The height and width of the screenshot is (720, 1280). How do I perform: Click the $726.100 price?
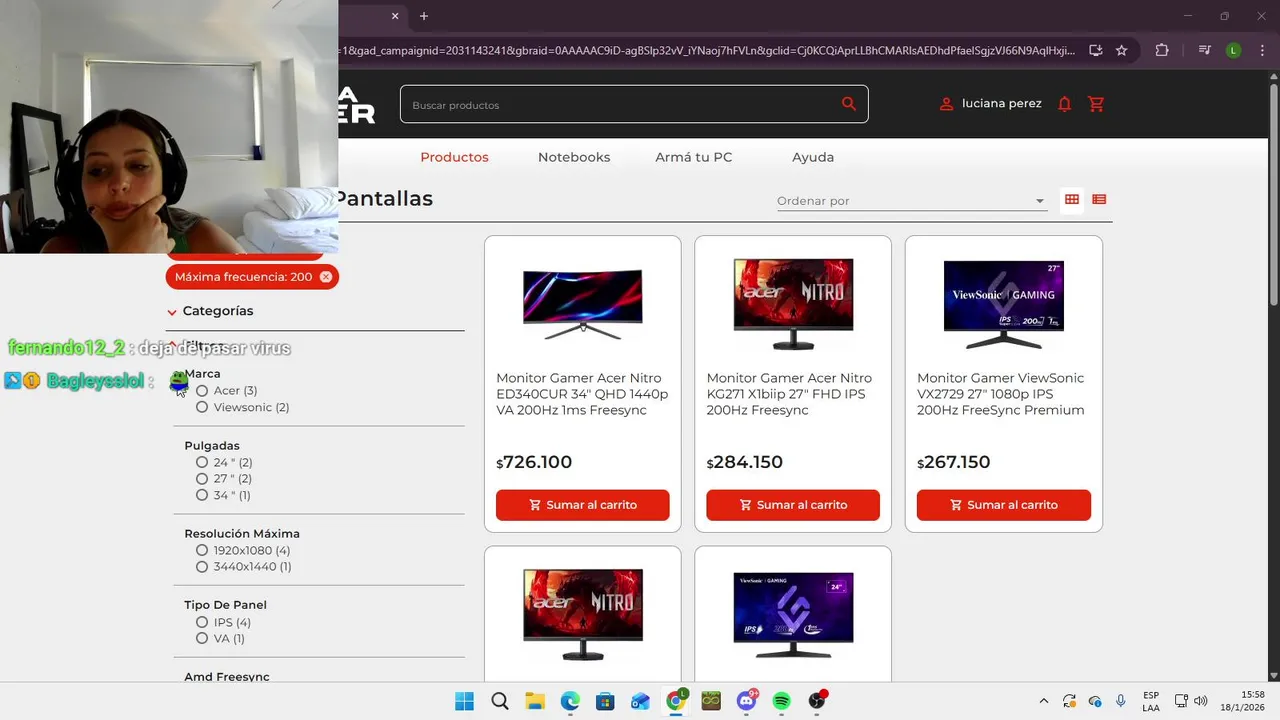click(534, 462)
